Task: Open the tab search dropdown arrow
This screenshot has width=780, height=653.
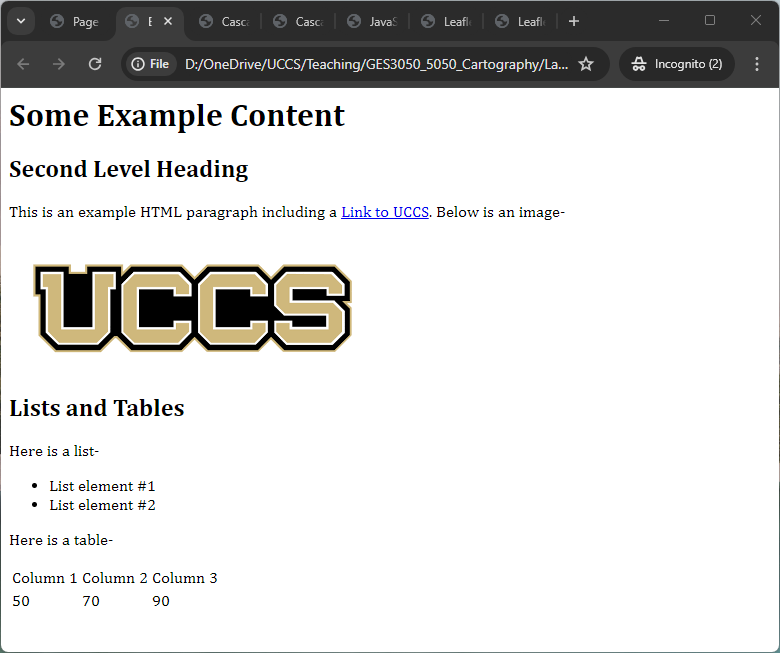Action: tap(21, 21)
